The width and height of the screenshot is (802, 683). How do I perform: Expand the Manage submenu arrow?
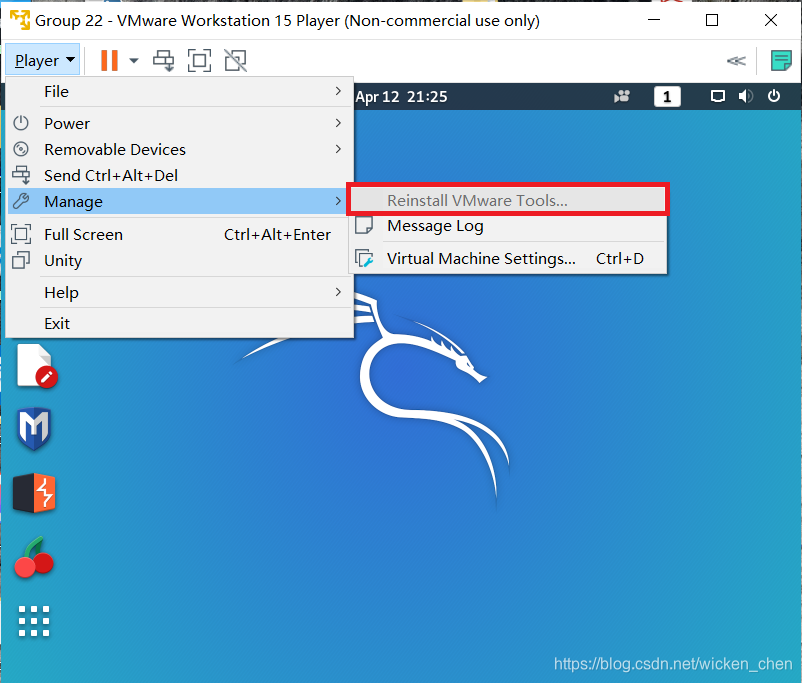coord(338,201)
